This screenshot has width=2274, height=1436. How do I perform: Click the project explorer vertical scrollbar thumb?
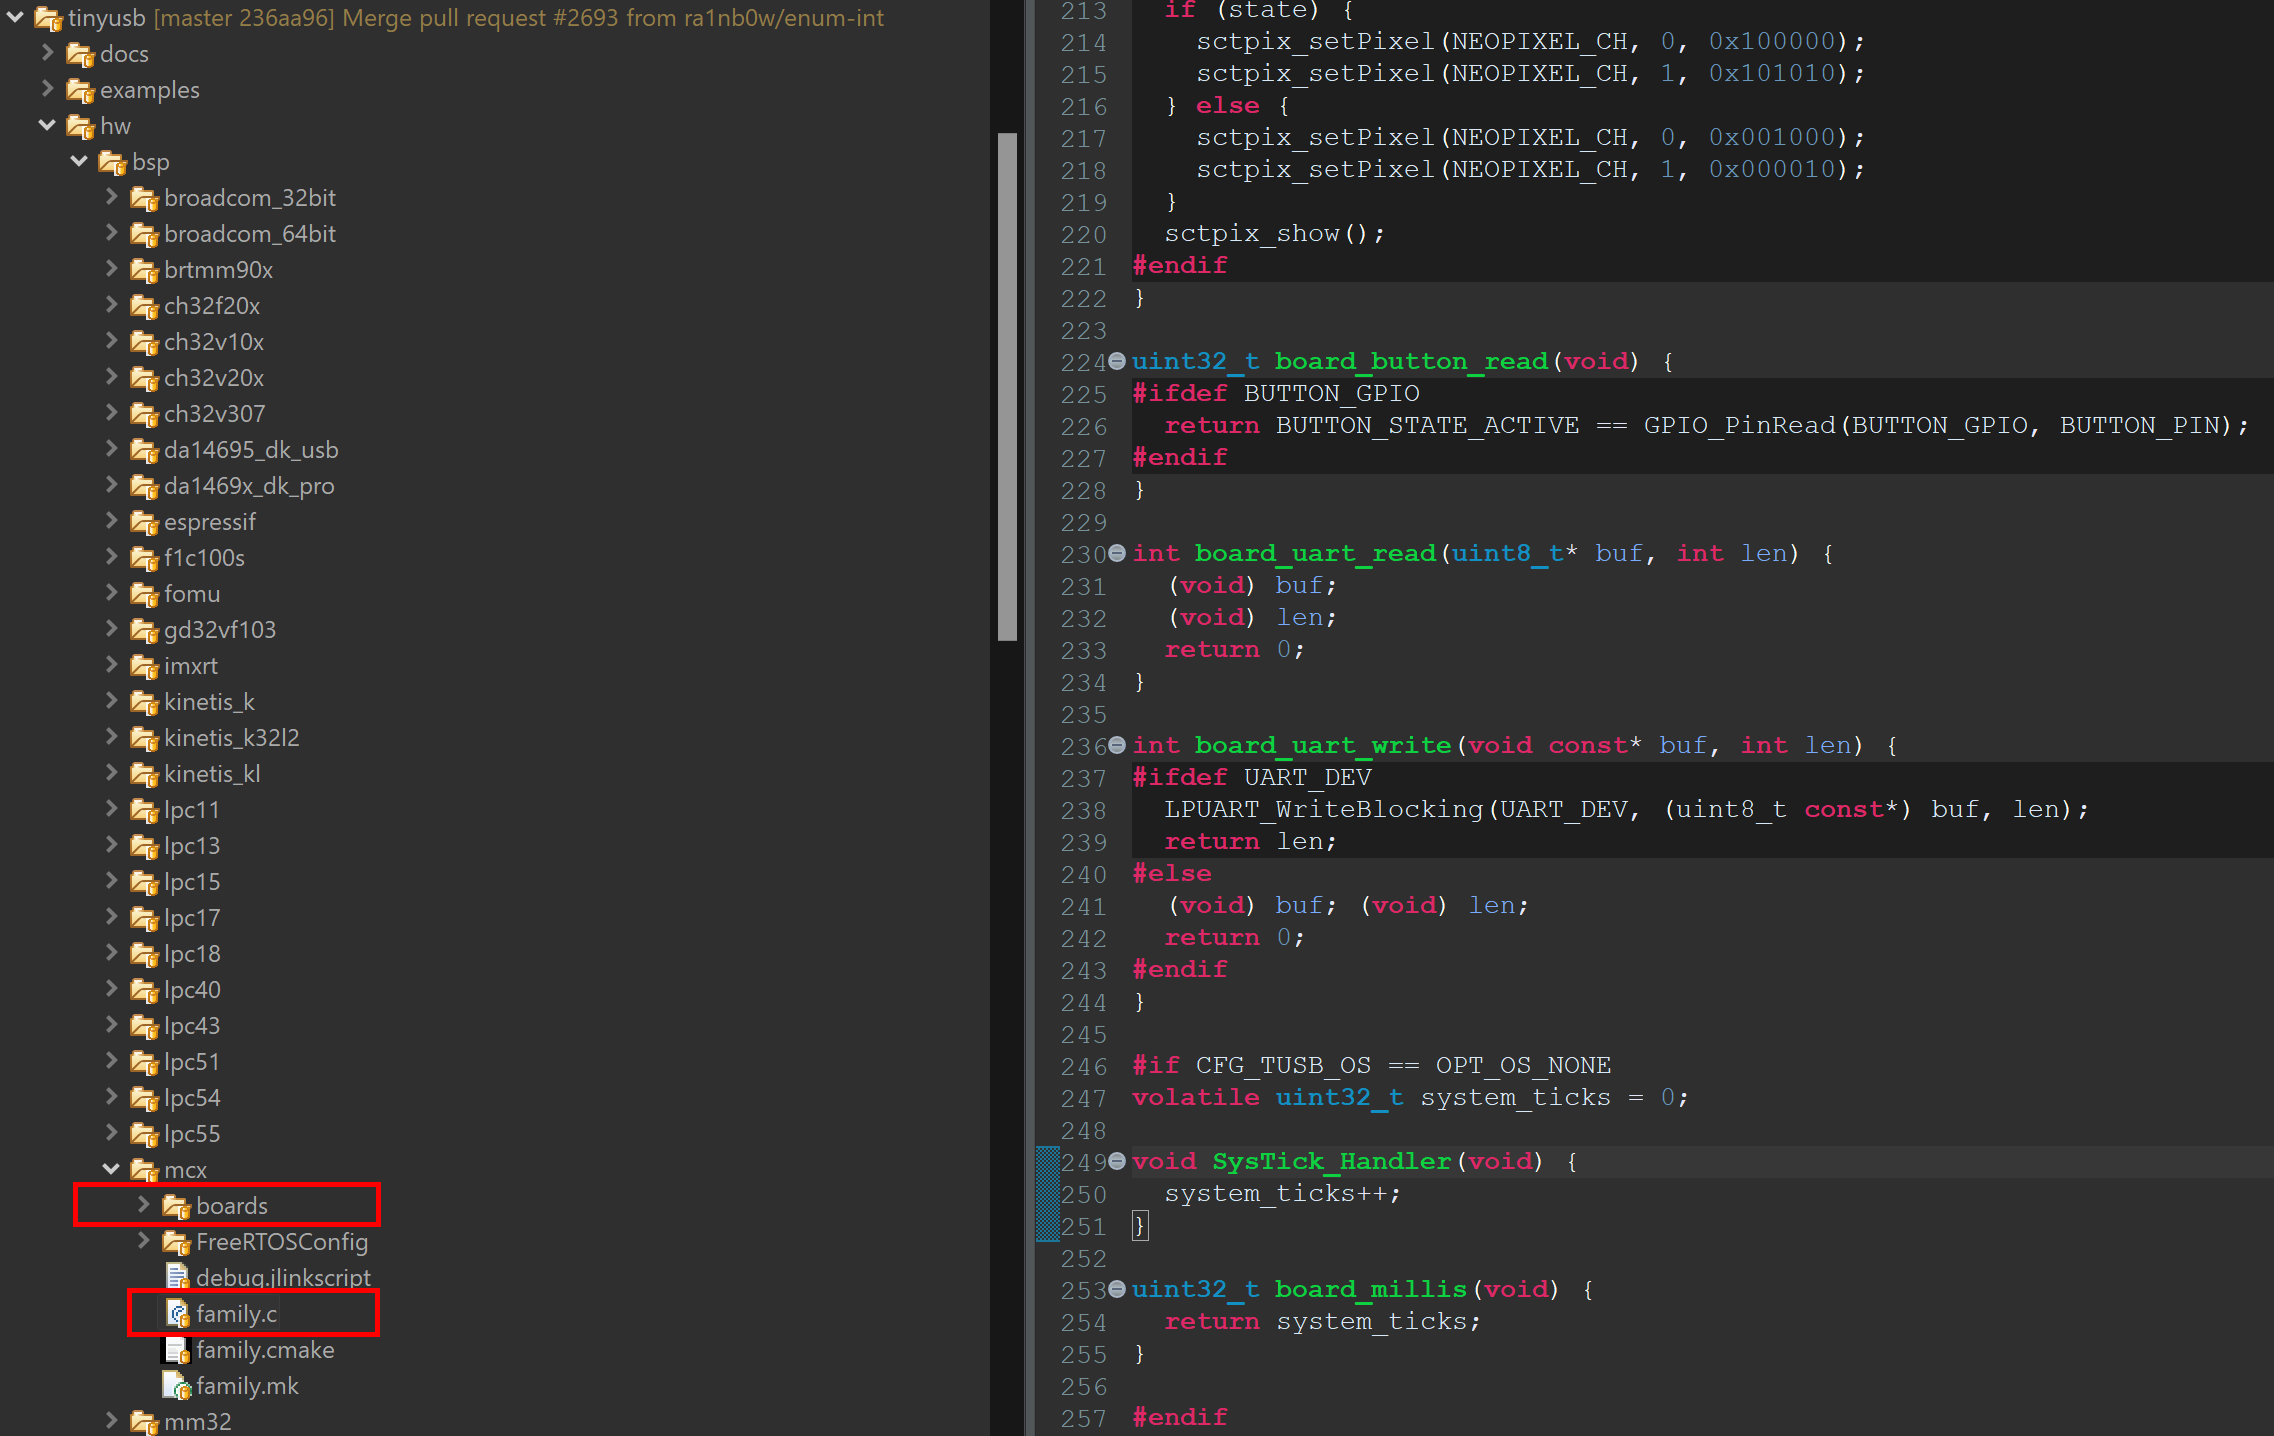1007,386
